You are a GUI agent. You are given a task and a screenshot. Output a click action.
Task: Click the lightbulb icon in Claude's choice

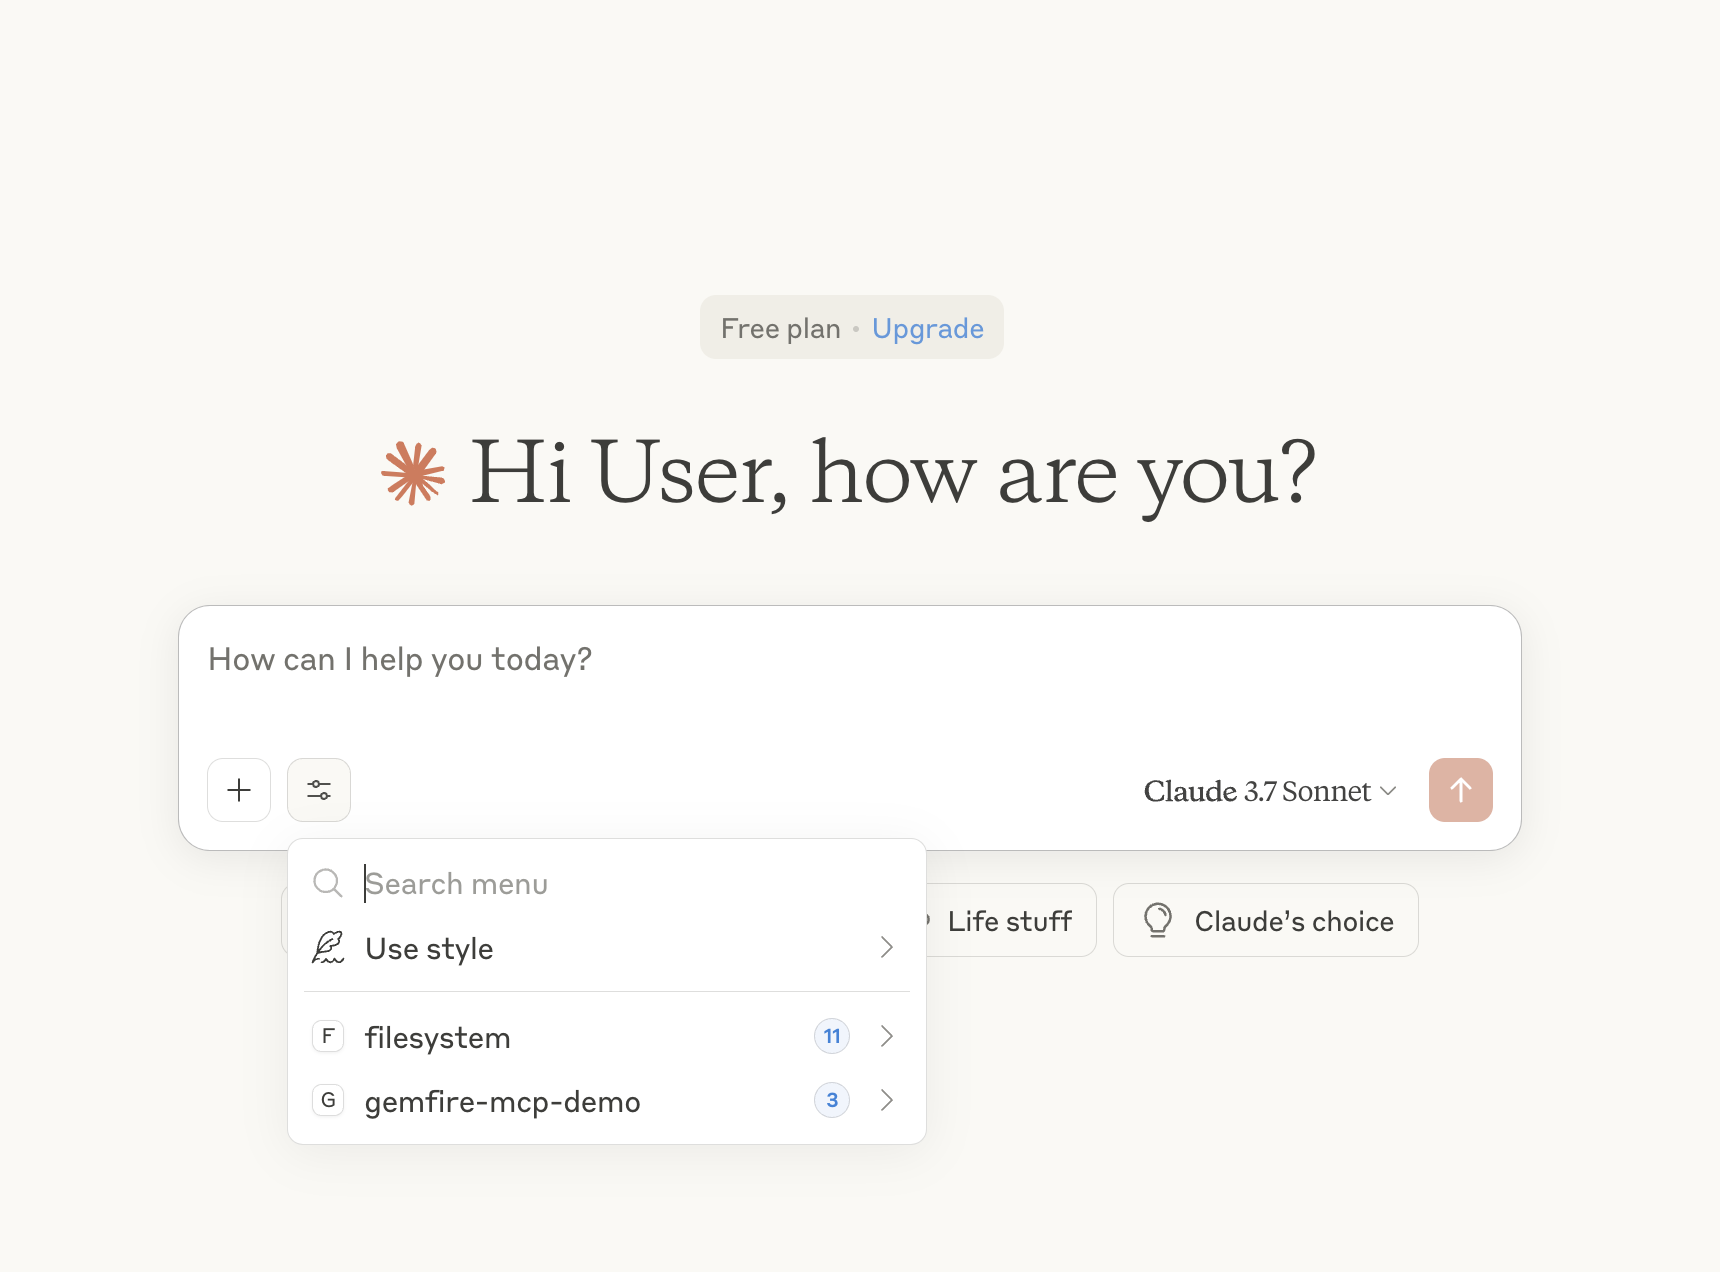pos(1158,920)
